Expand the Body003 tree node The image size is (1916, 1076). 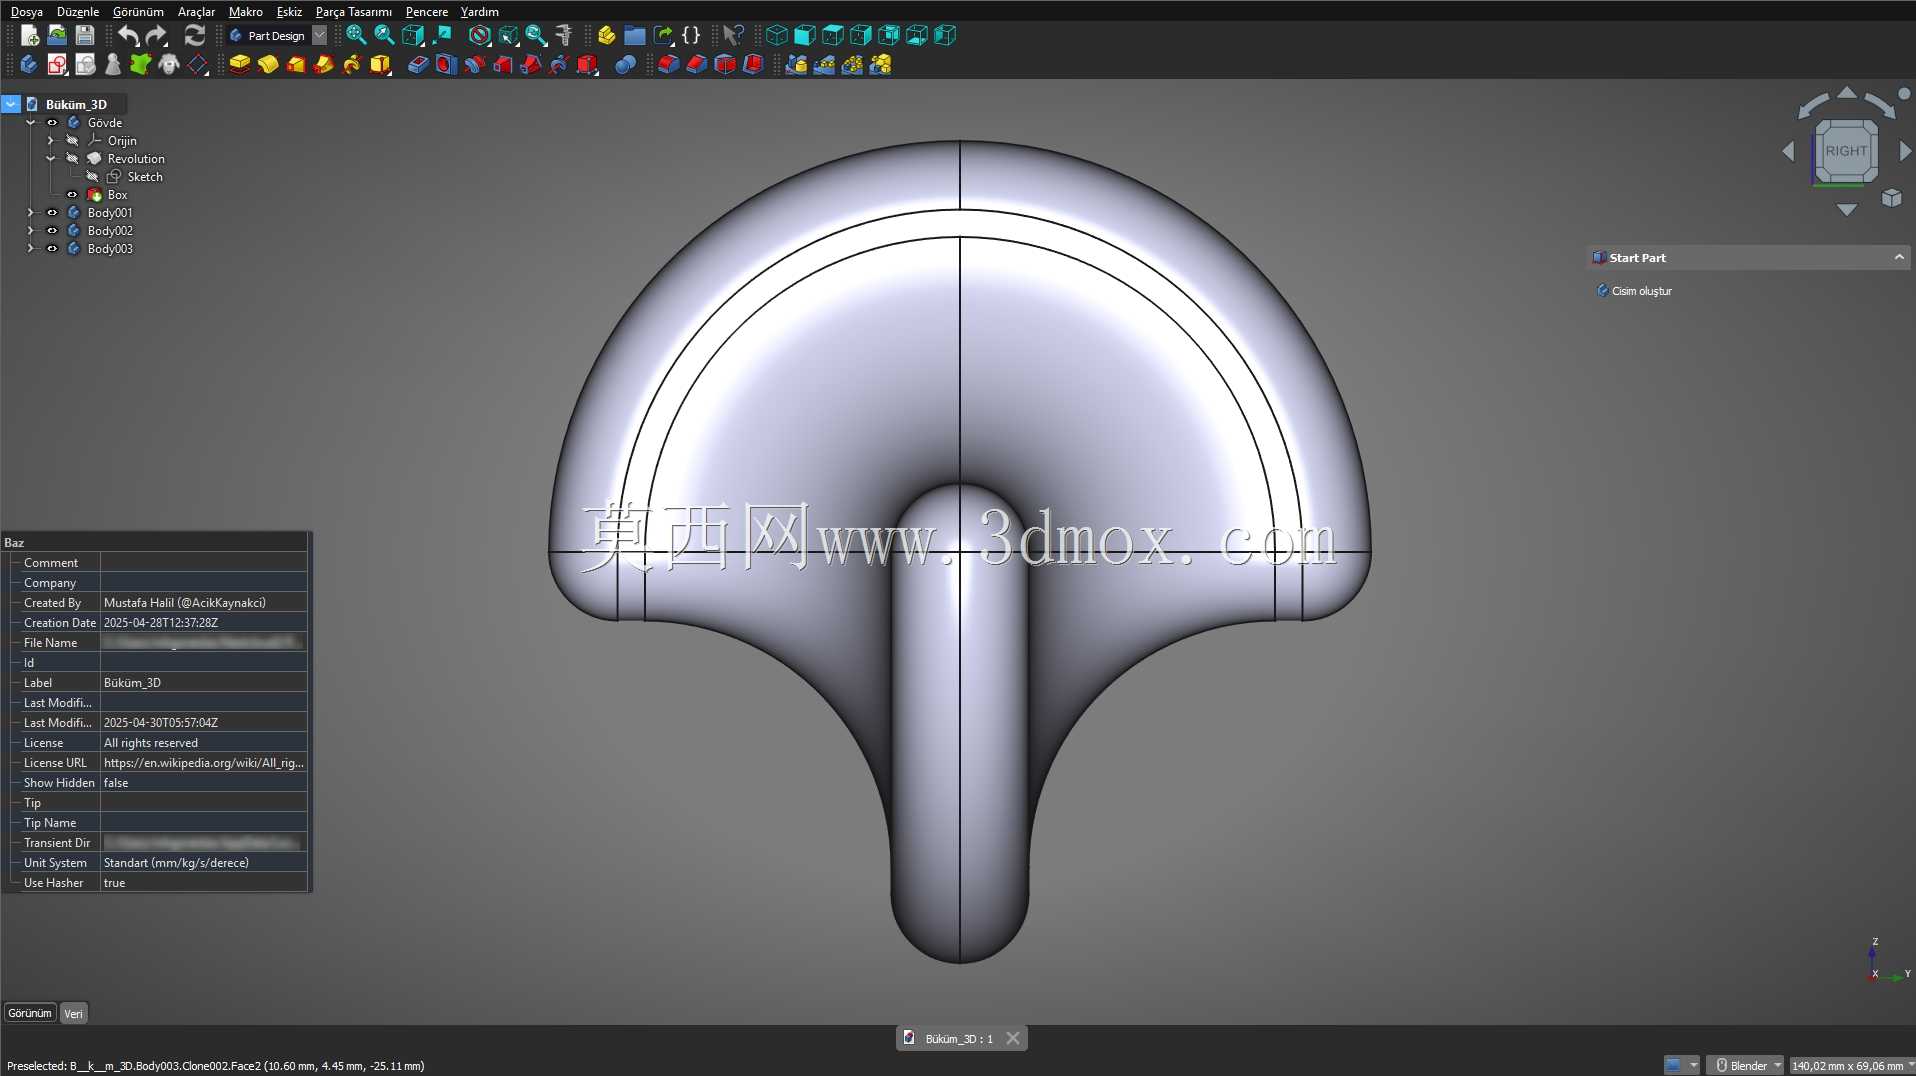(31, 249)
